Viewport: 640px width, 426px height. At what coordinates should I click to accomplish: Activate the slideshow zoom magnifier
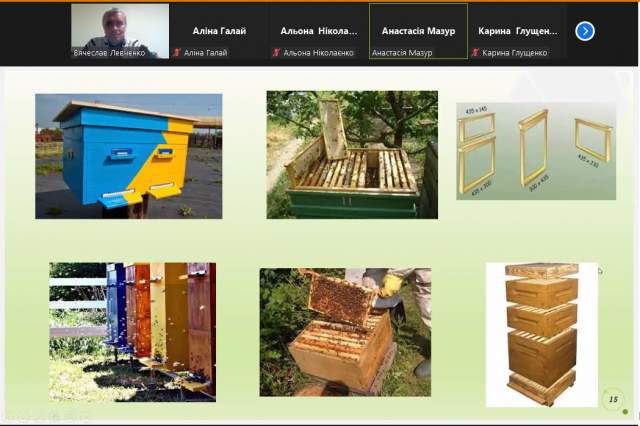pyautogui.click(x=70, y=417)
